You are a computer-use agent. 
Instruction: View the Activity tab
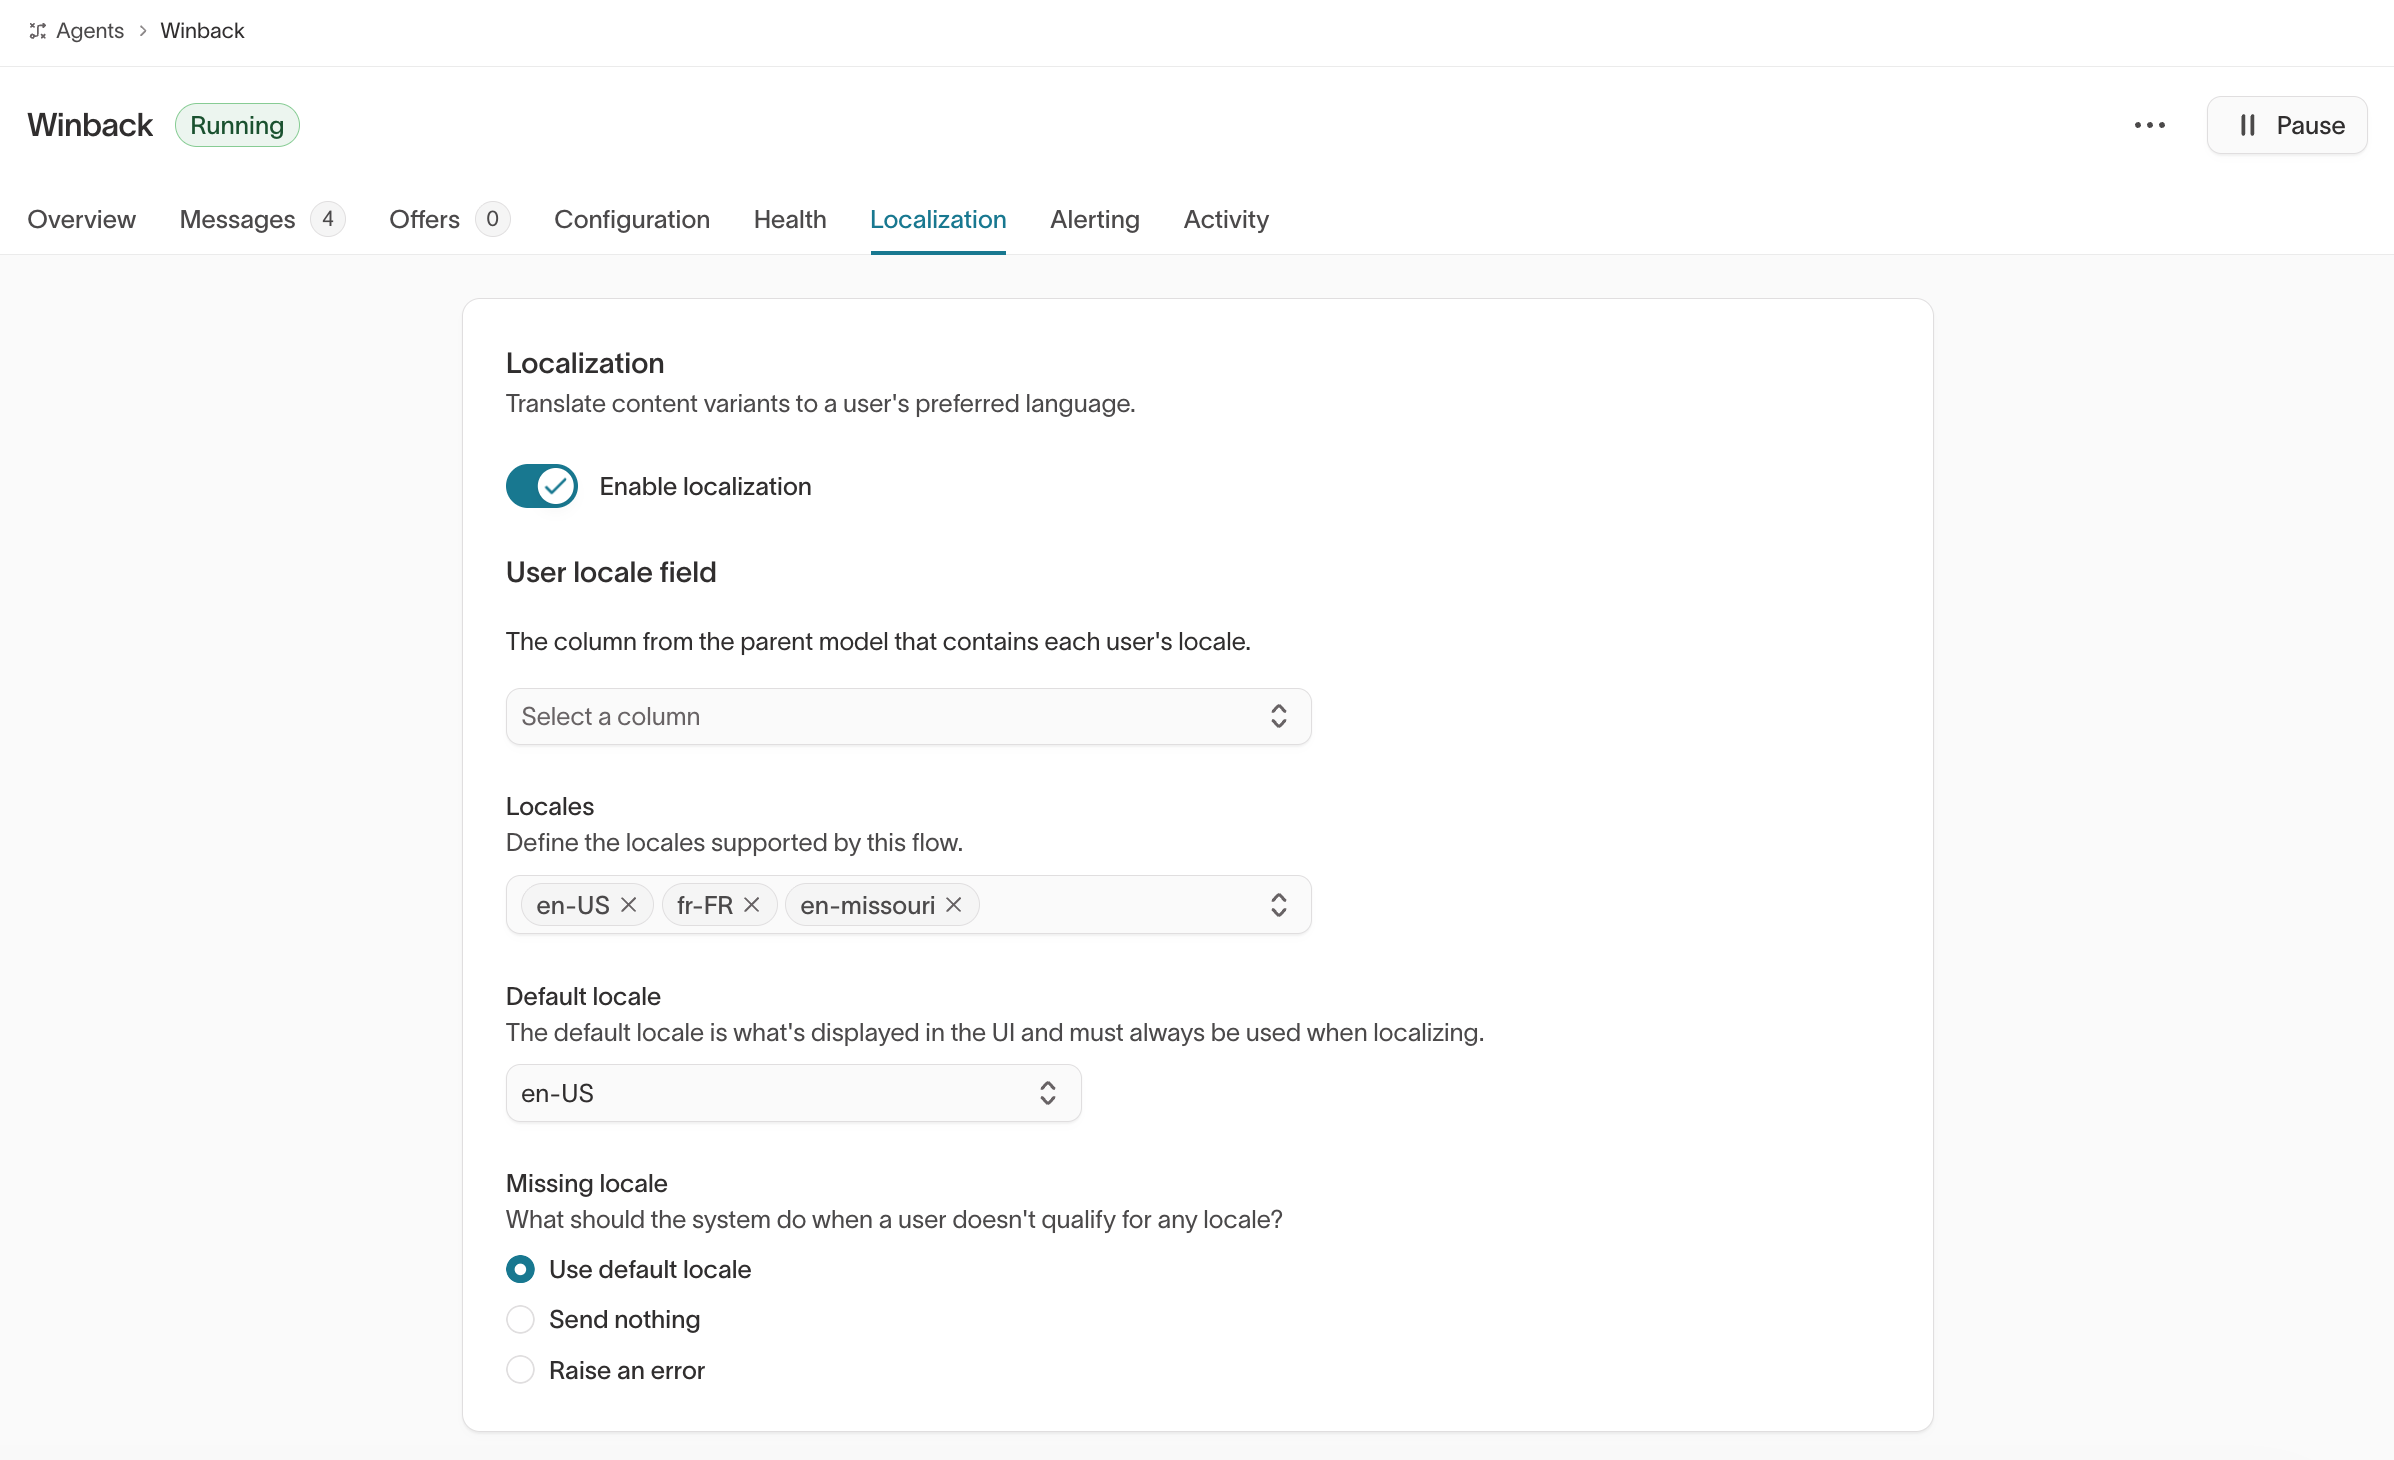(1226, 219)
